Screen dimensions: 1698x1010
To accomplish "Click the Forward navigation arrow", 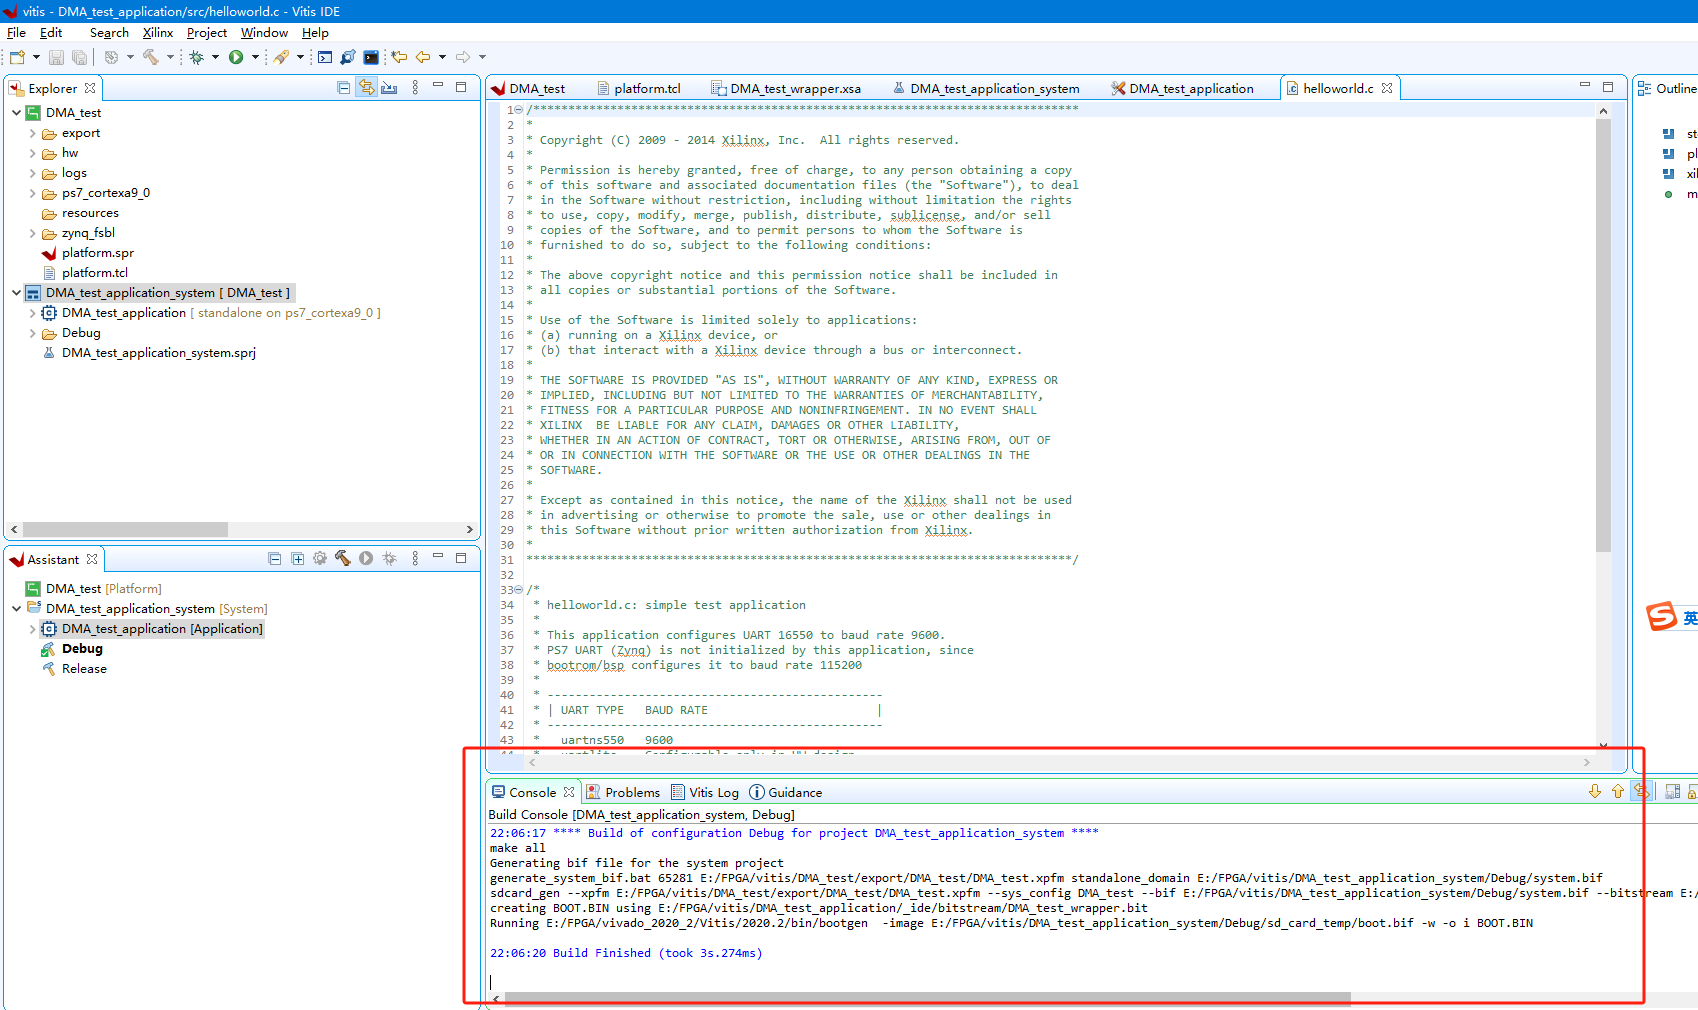I will [x=463, y=57].
